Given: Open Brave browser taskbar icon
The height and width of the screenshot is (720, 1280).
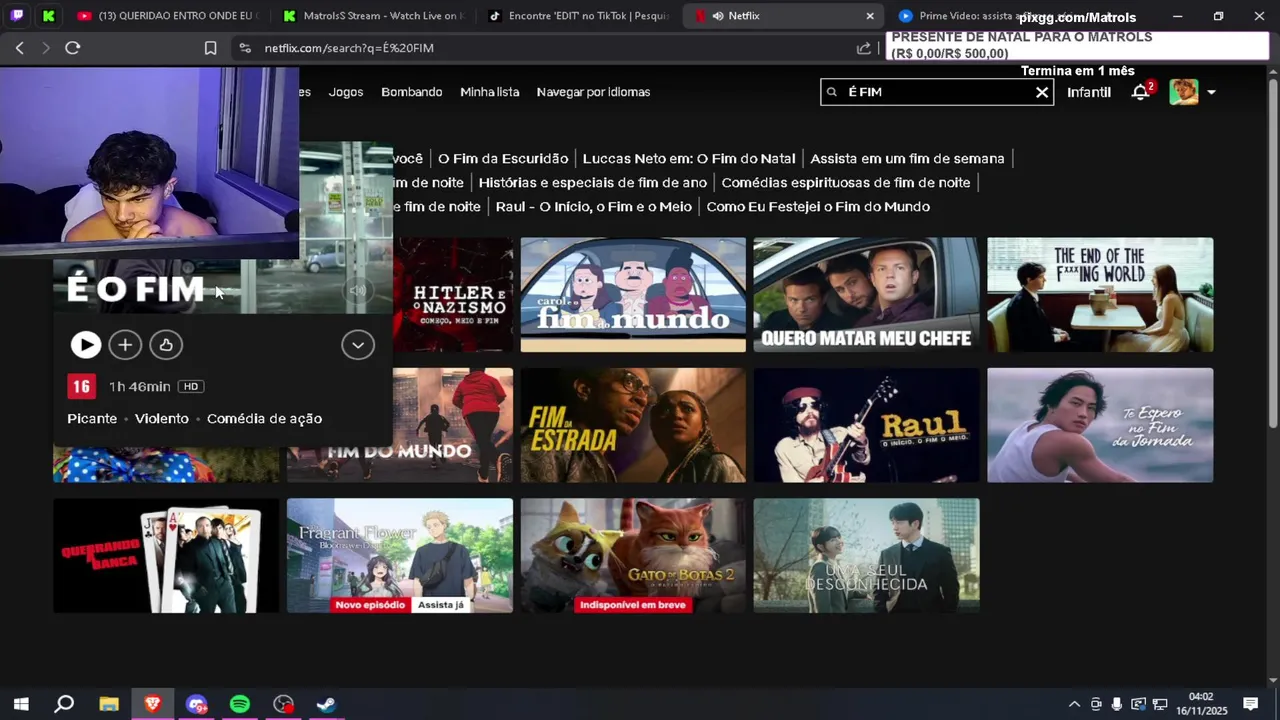Looking at the screenshot, I should [x=152, y=704].
